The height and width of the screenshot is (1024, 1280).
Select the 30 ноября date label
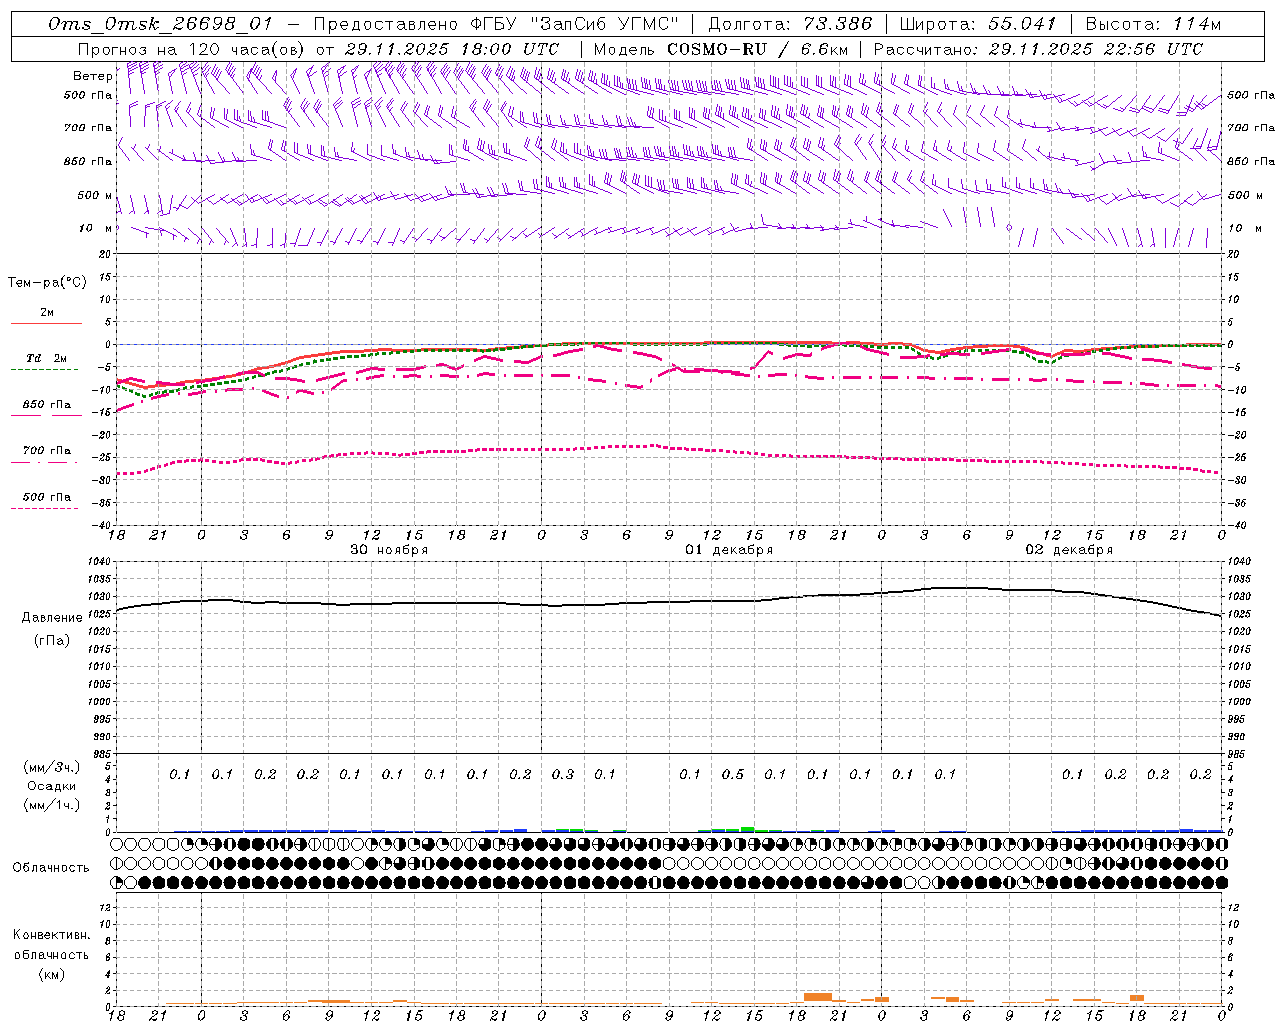(x=389, y=550)
